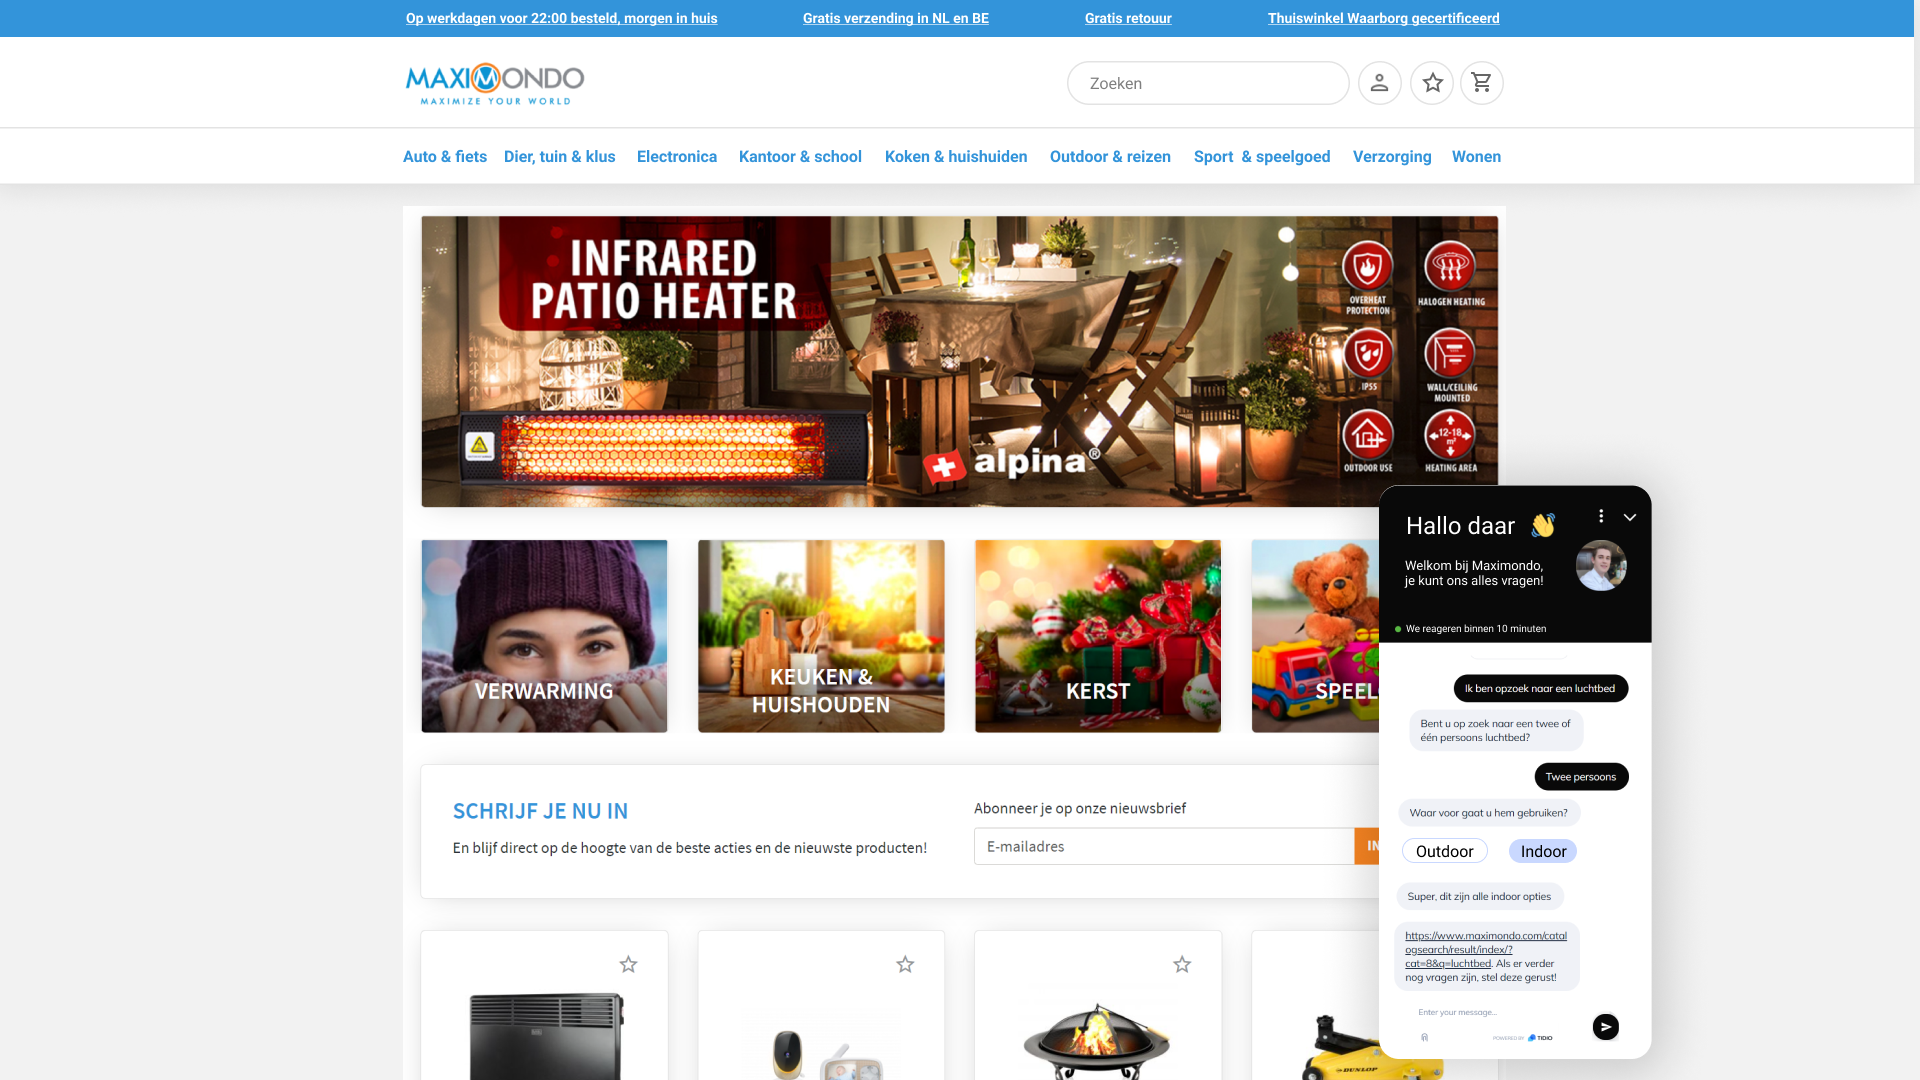Select the Outdoor option in chat

[1444, 851]
